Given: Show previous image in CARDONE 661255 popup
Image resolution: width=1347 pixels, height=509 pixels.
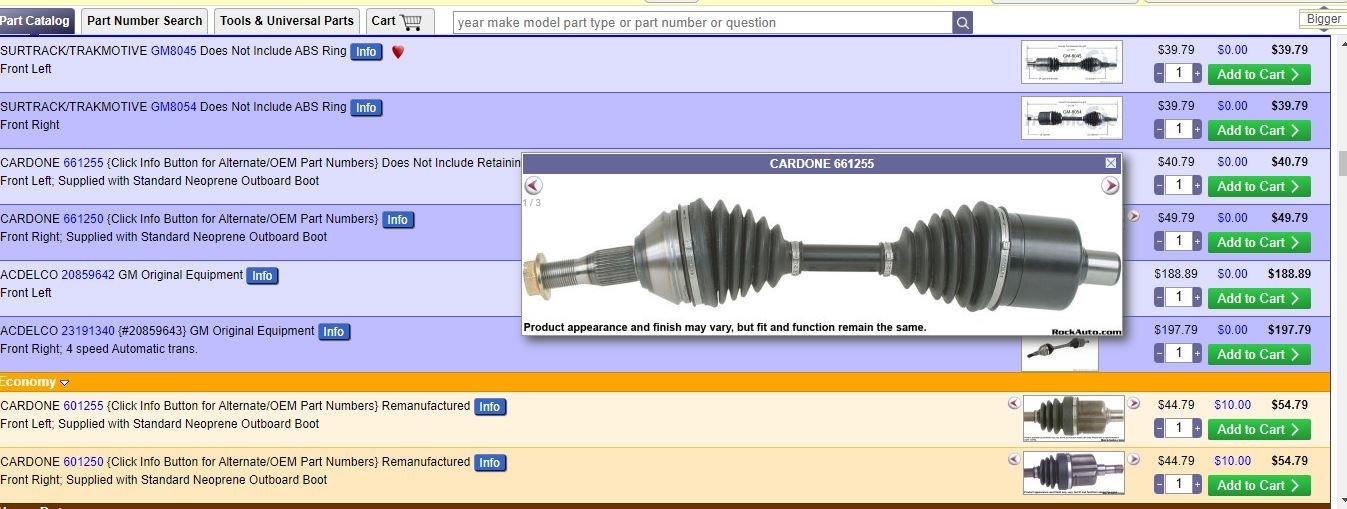Looking at the screenshot, I should tap(533, 185).
